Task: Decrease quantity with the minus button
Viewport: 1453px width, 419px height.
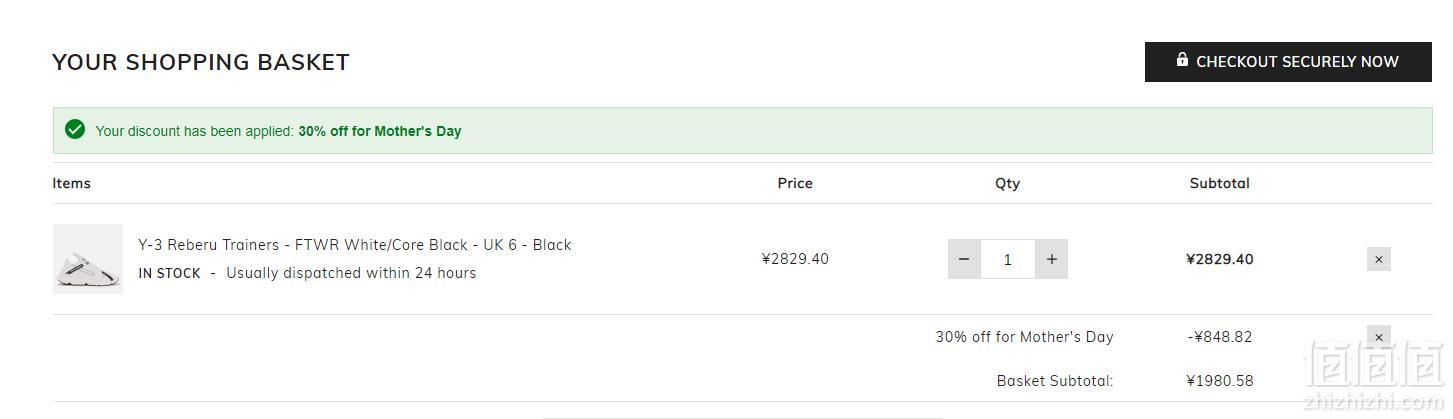Action: click(x=964, y=259)
